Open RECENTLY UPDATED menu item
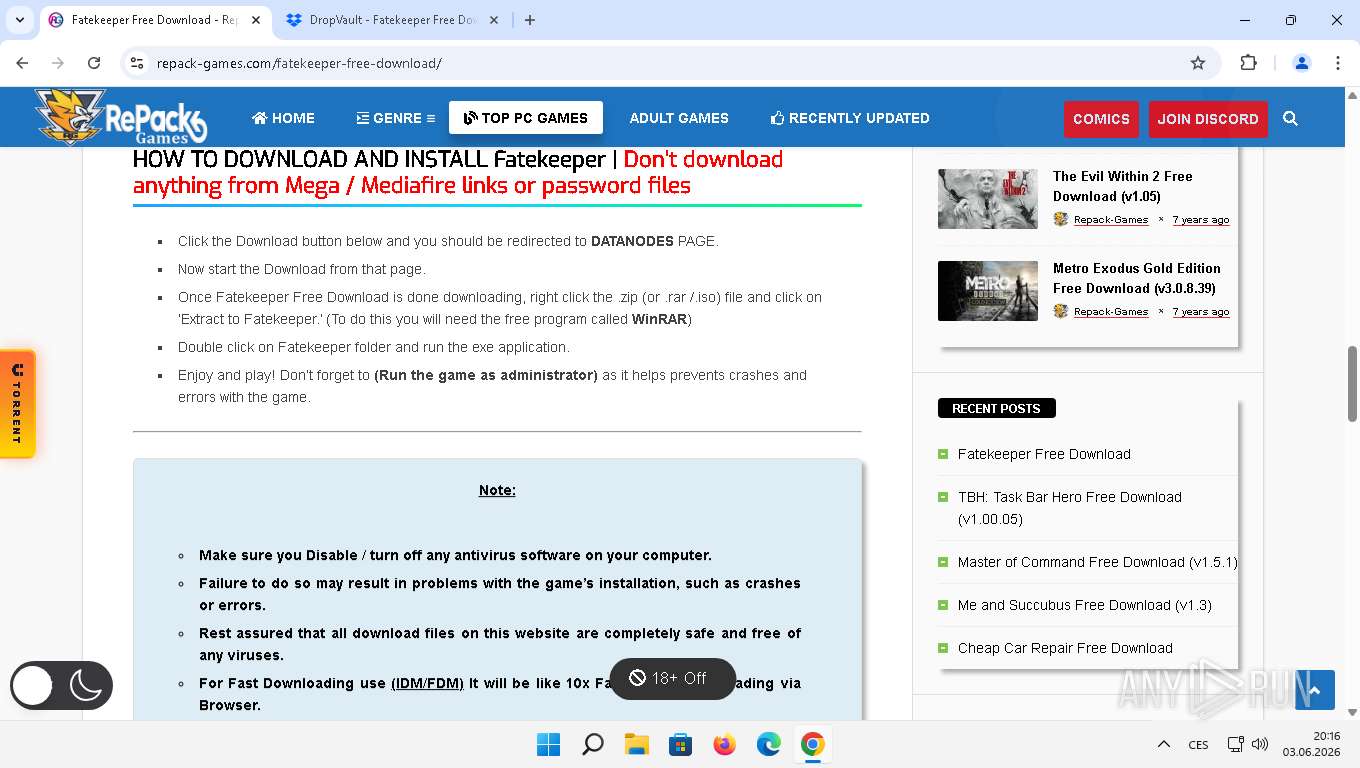The image size is (1360, 768). tap(850, 118)
